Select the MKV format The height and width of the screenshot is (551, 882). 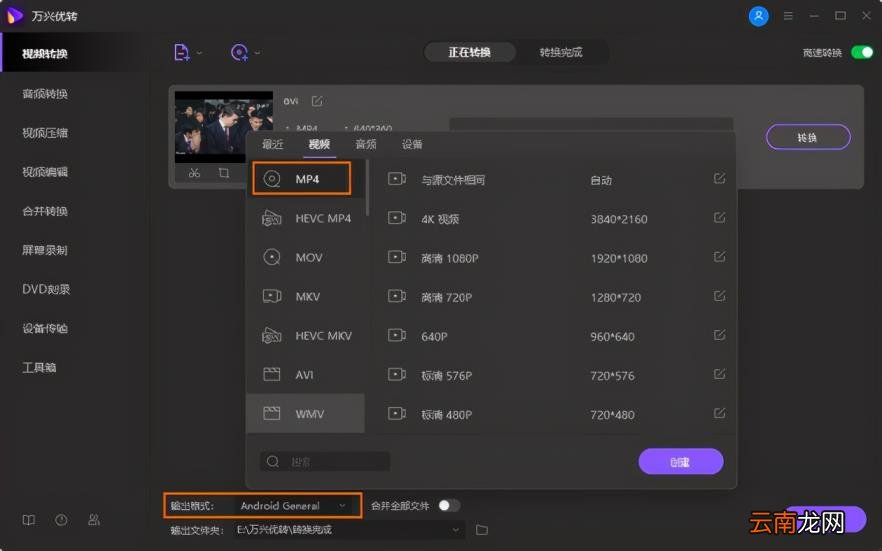click(x=306, y=296)
